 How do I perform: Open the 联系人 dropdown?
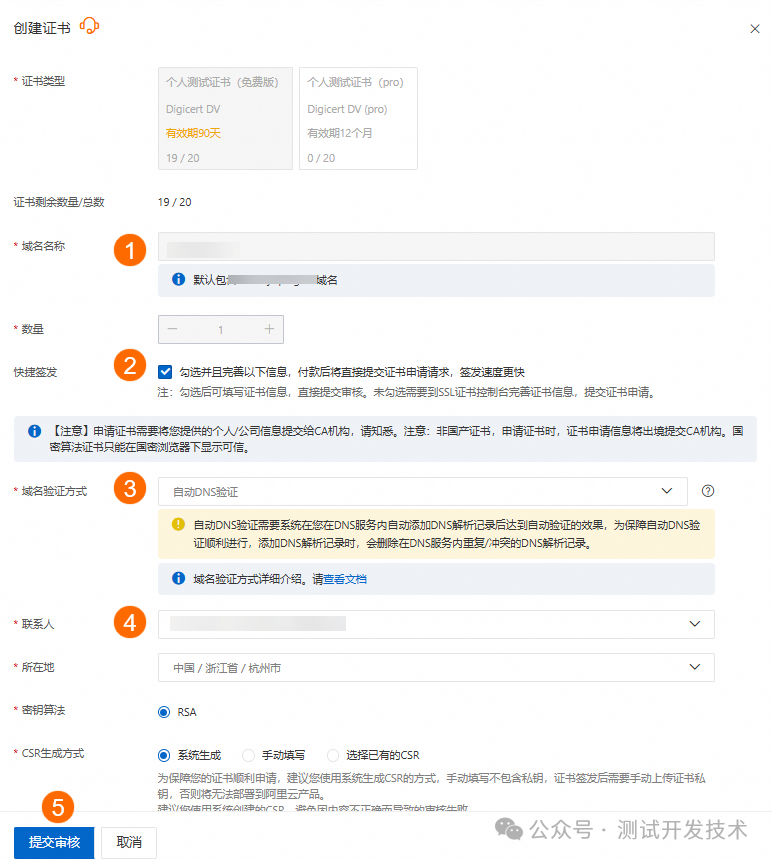[436, 624]
